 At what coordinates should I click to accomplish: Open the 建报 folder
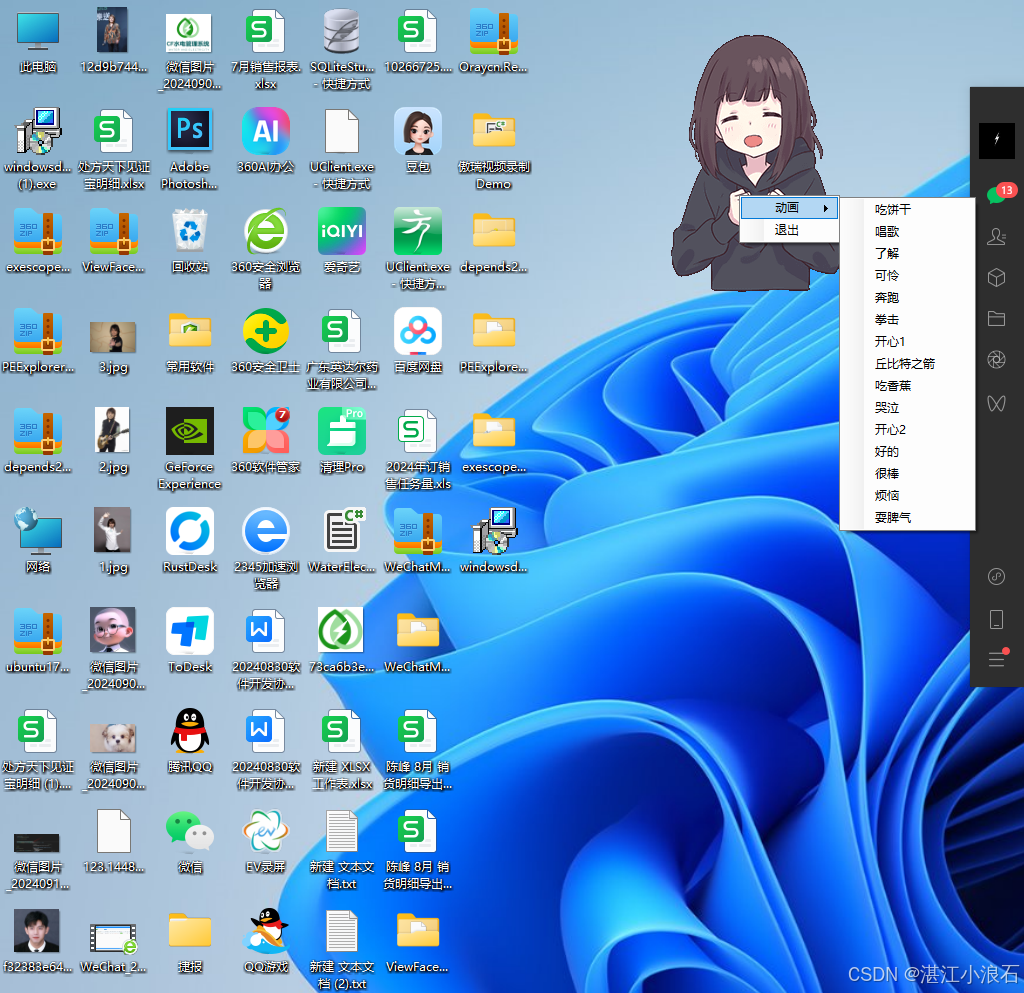189,930
